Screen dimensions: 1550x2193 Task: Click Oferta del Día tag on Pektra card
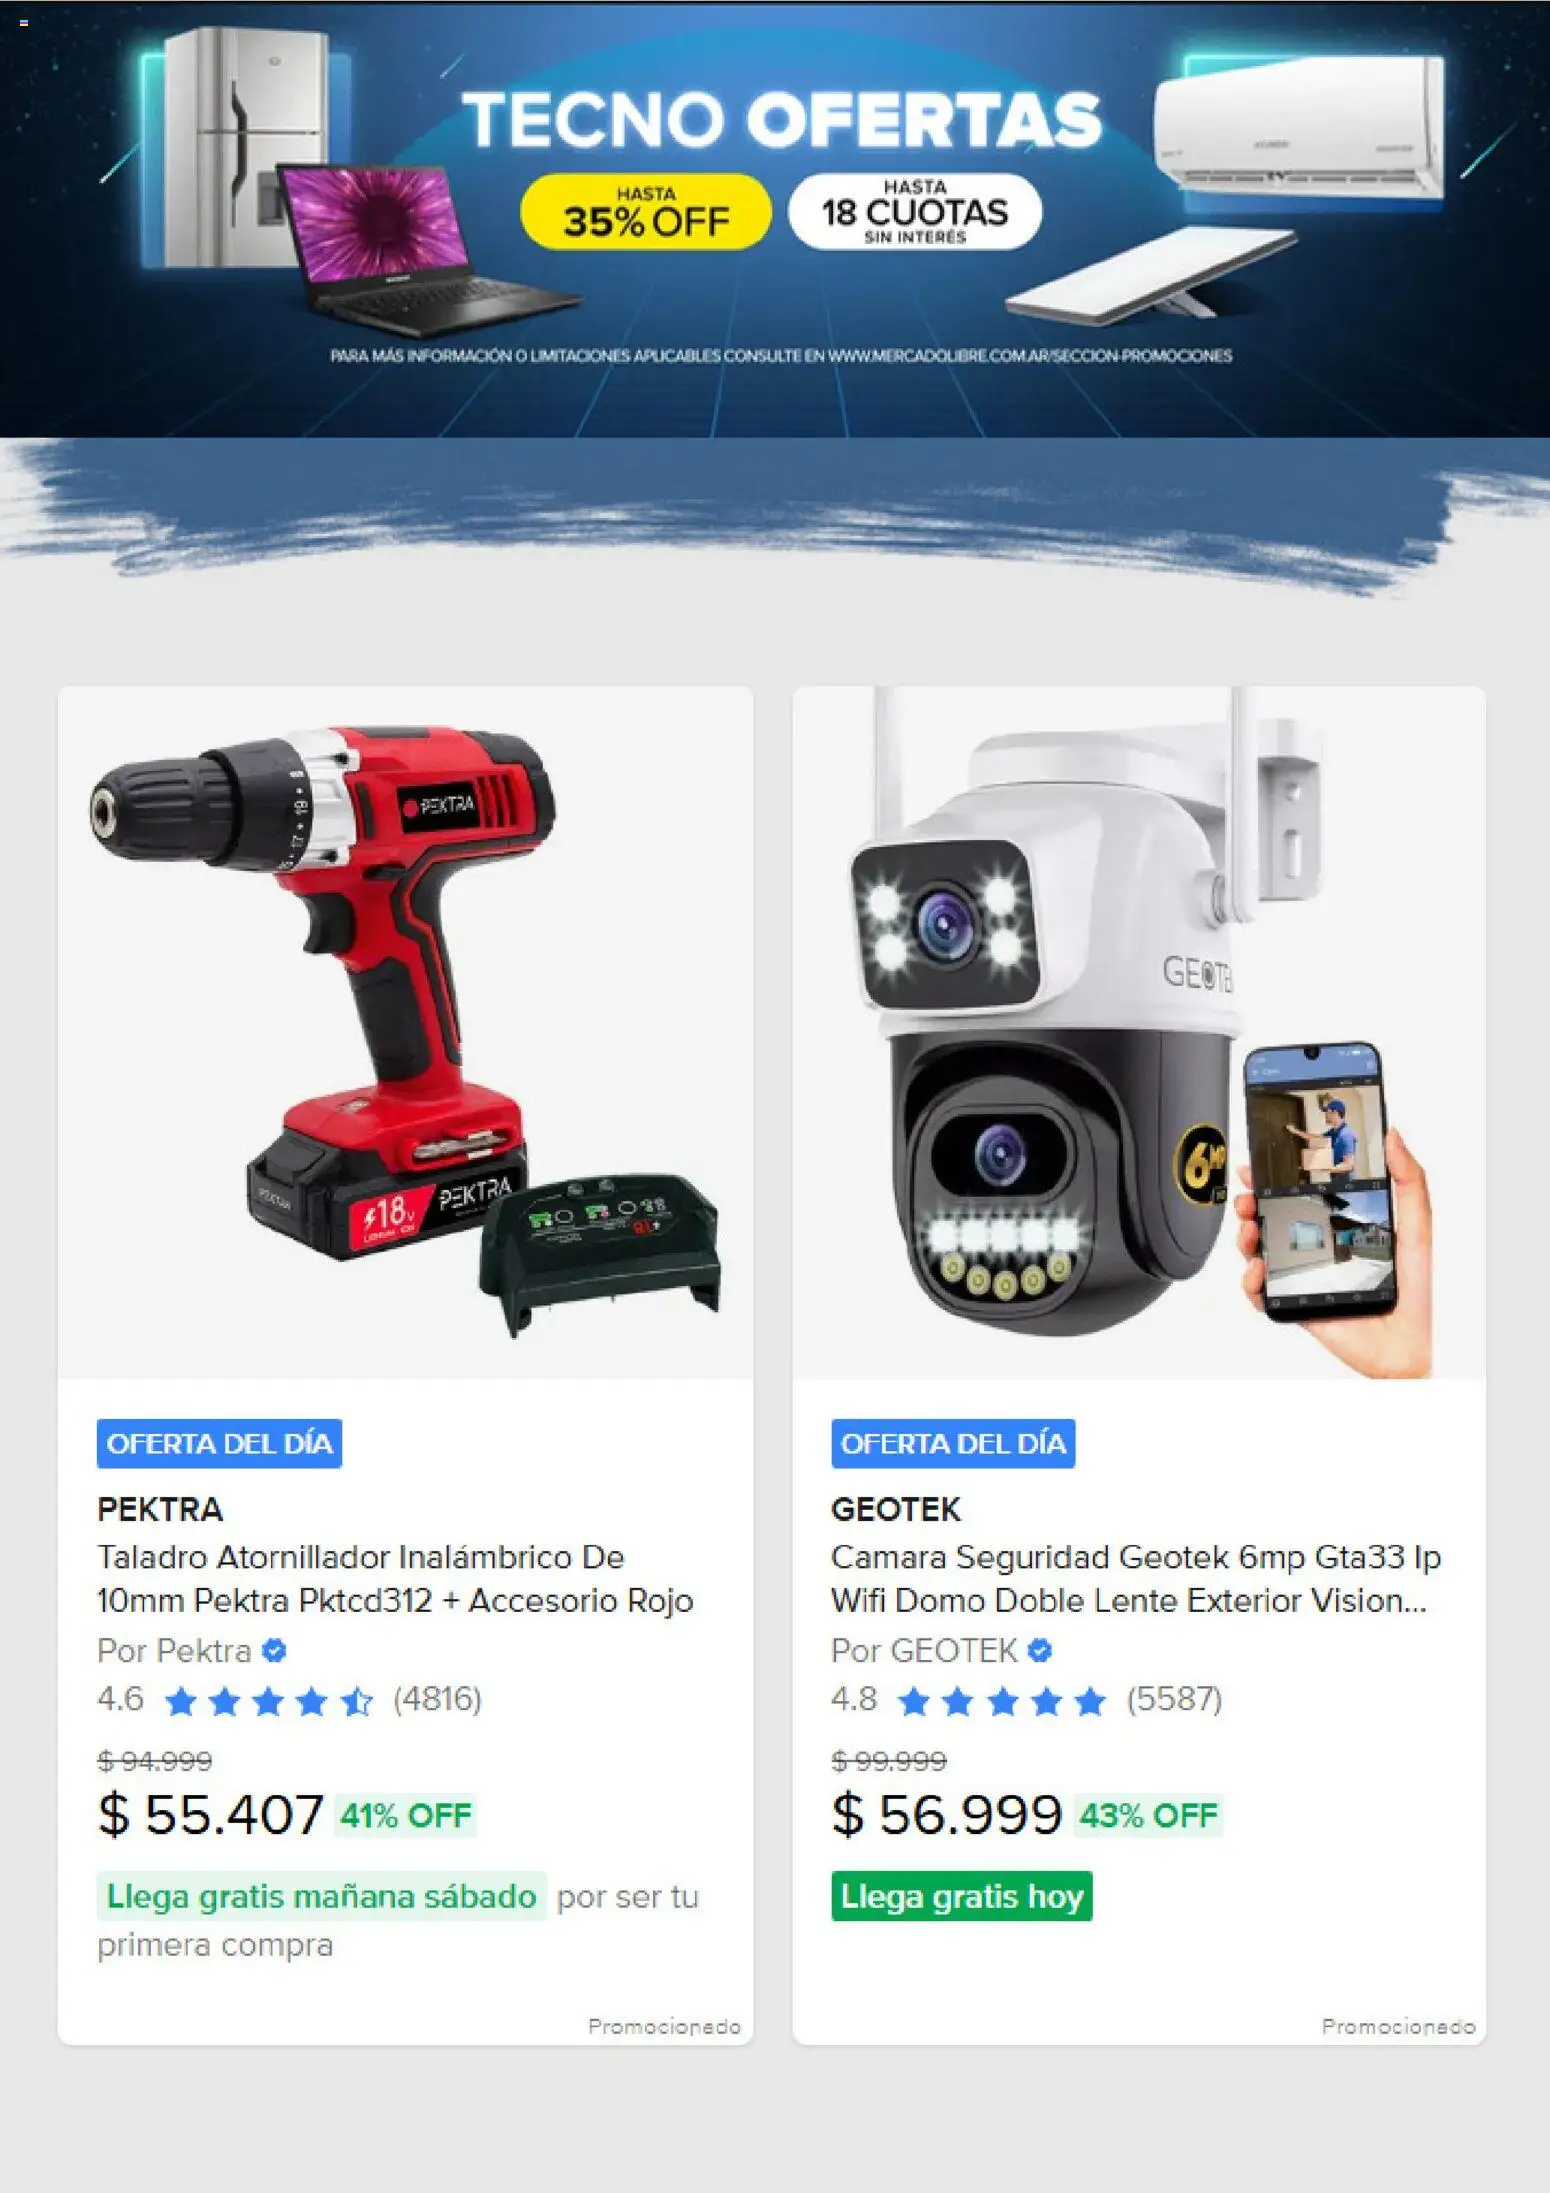pyautogui.click(x=219, y=1443)
